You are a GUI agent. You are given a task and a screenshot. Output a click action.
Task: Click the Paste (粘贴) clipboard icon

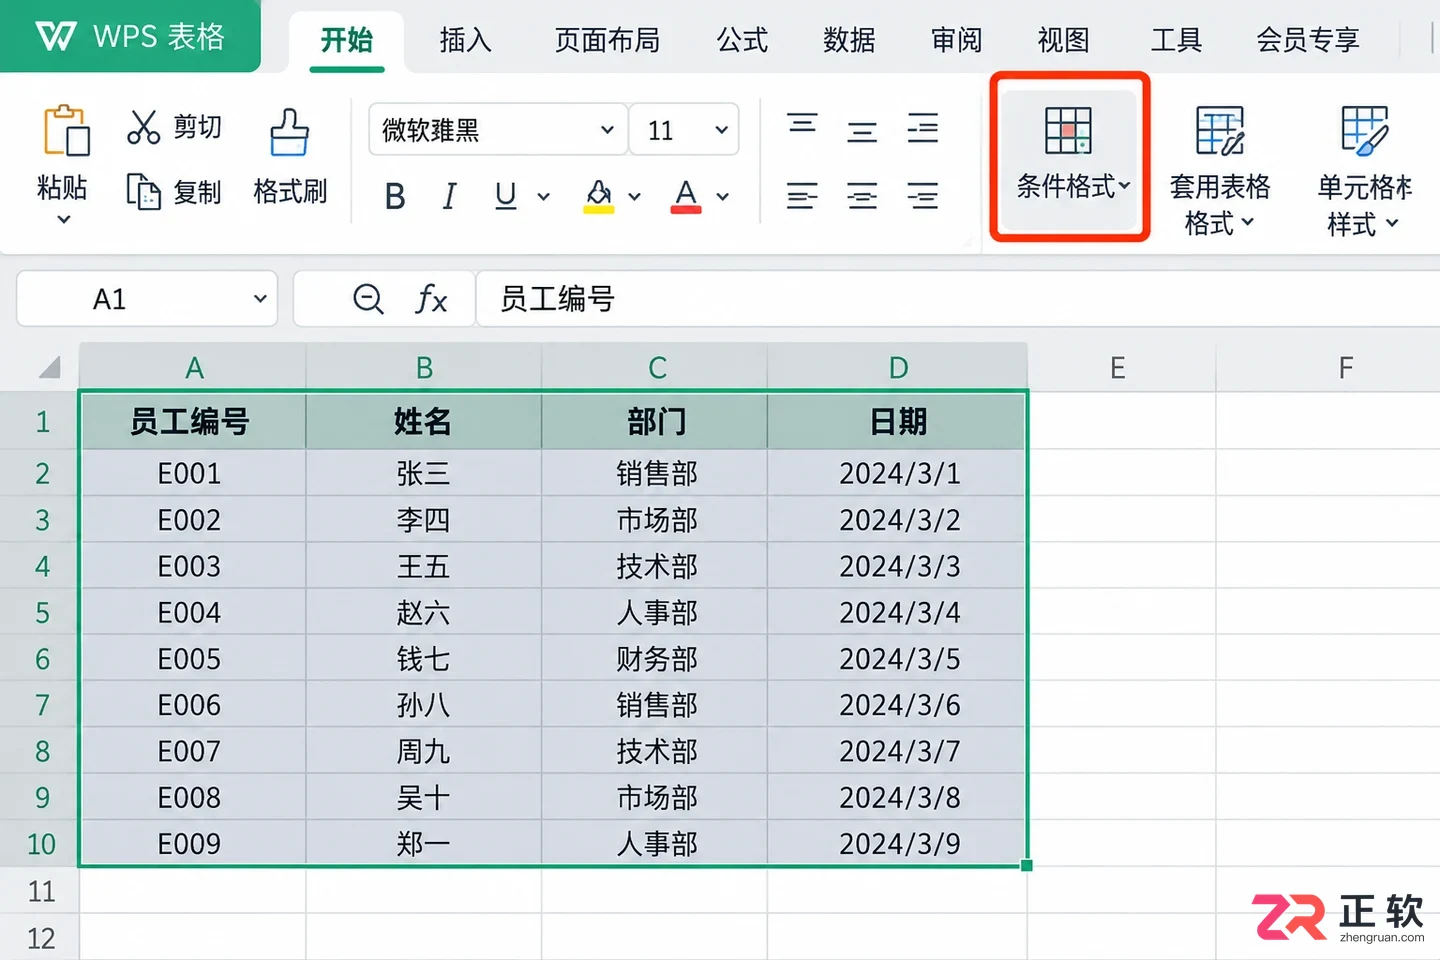66,130
